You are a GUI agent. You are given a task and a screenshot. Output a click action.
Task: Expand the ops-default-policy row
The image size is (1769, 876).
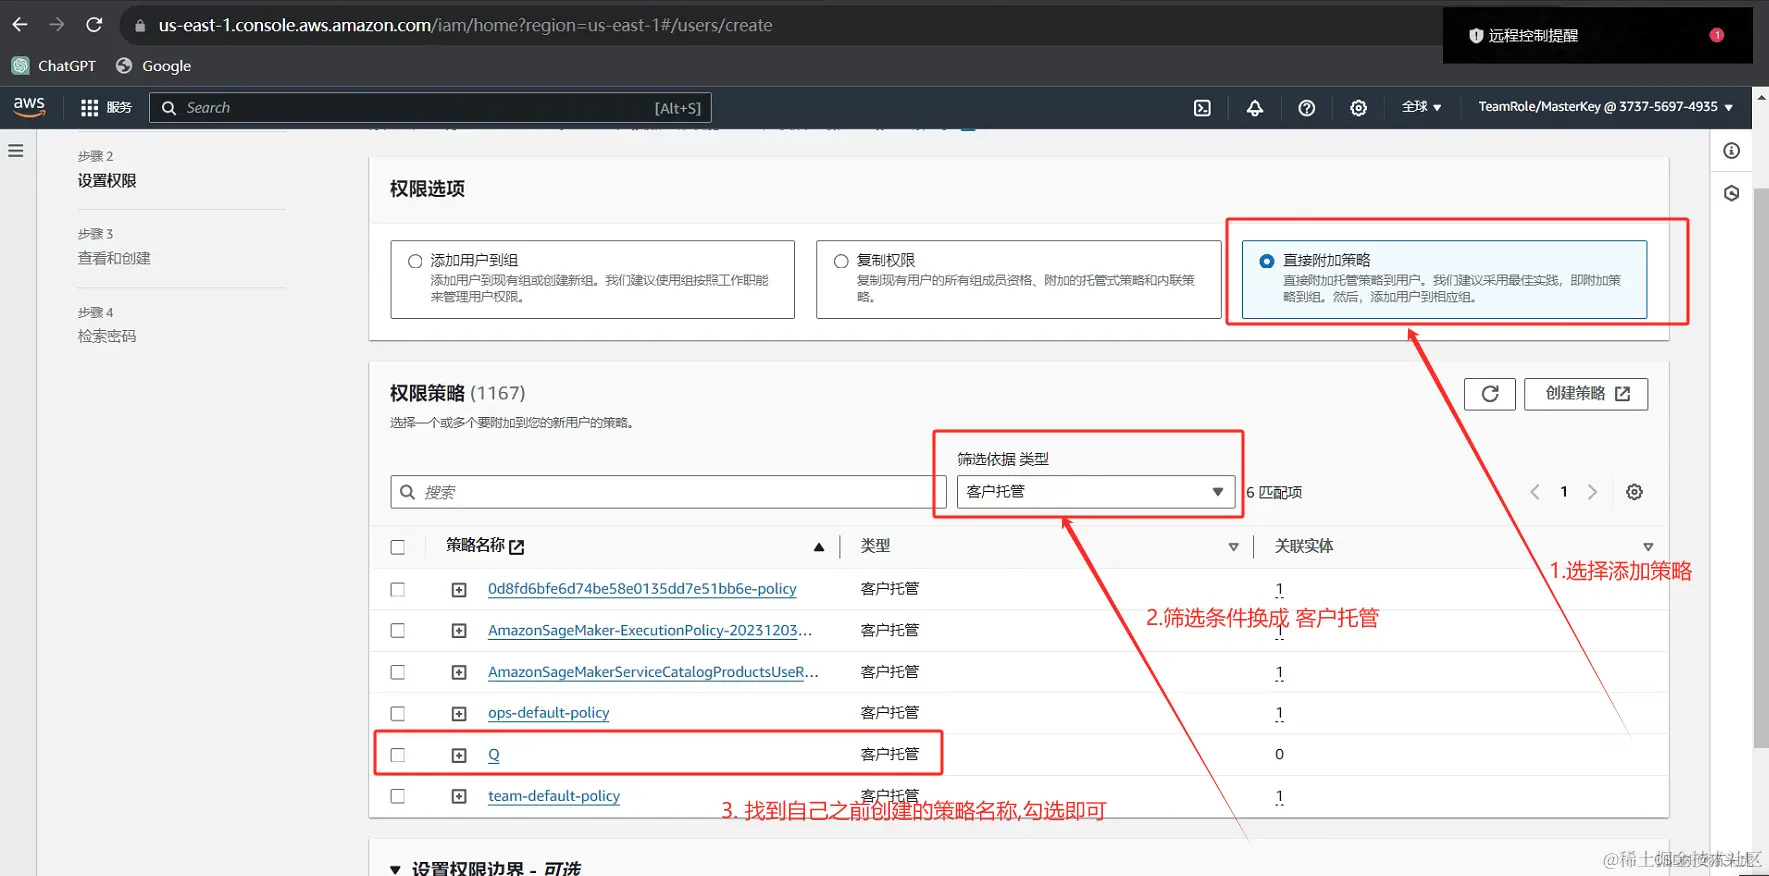[x=459, y=714]
